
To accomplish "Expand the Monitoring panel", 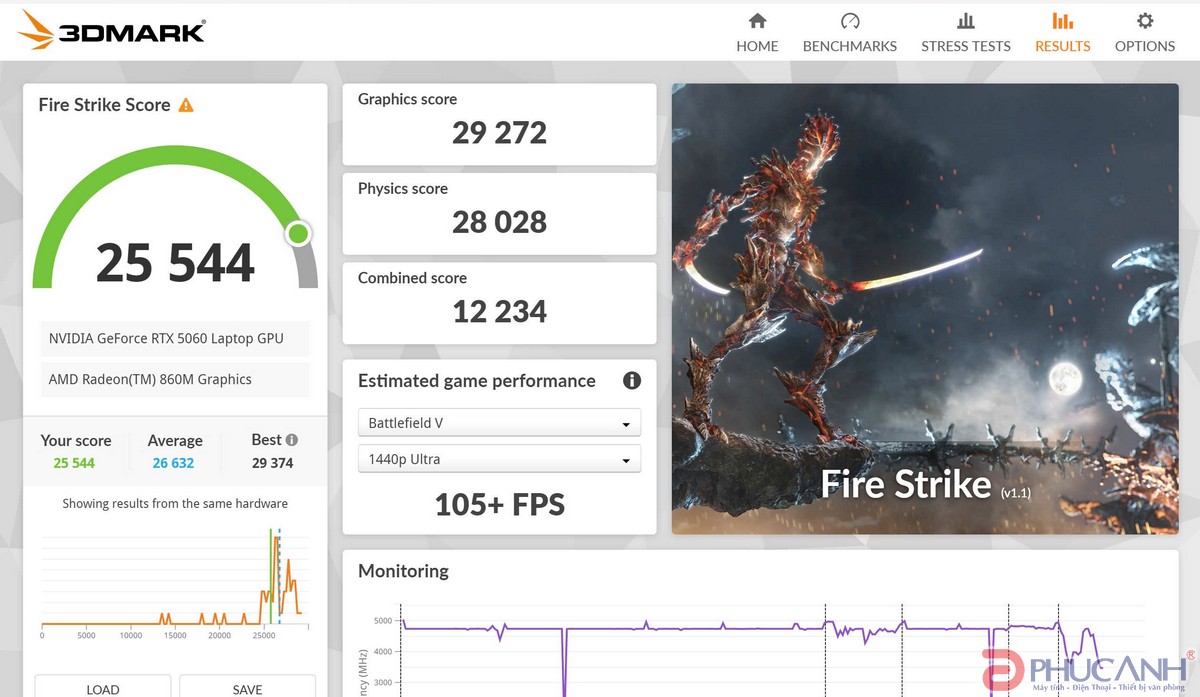I will 403,571.
